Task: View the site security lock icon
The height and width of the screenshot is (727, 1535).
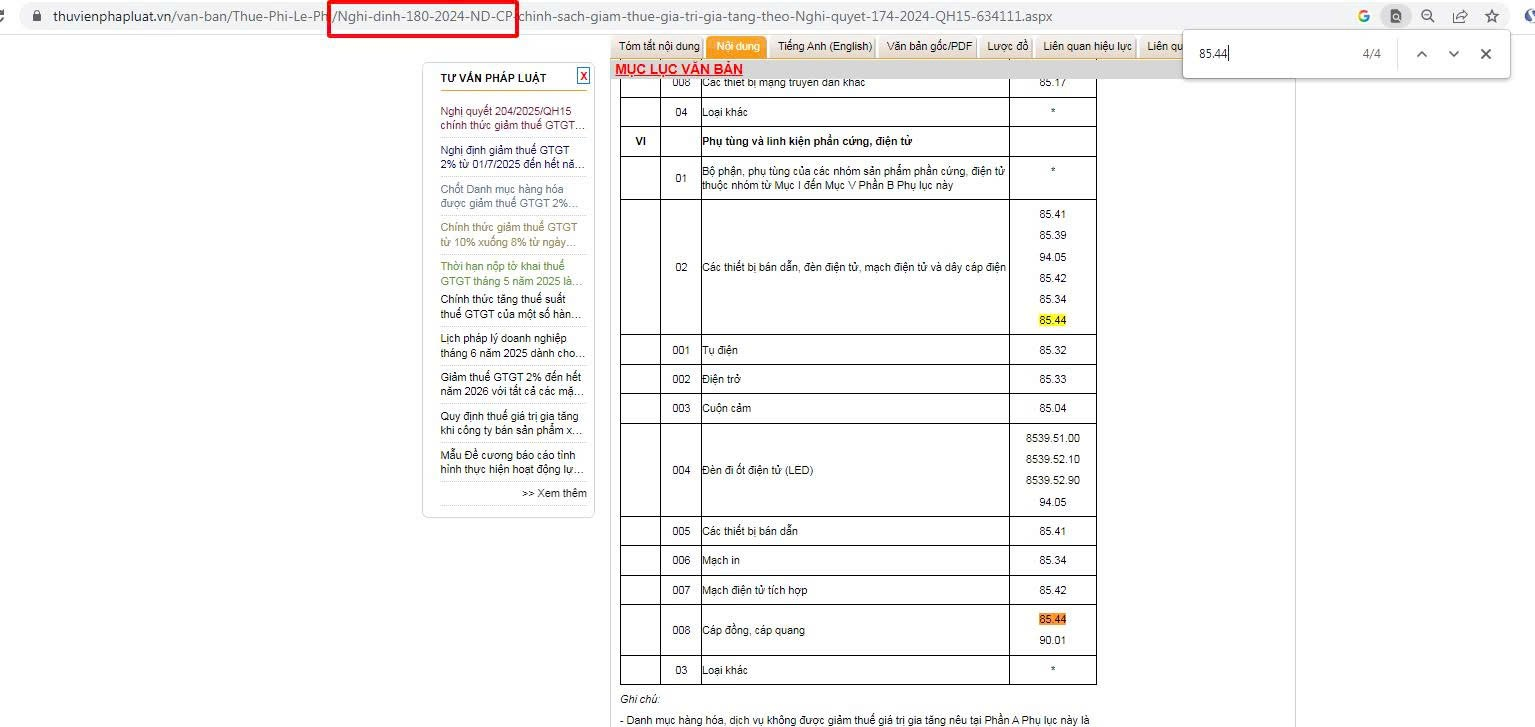Action: (x=38, y=16)
